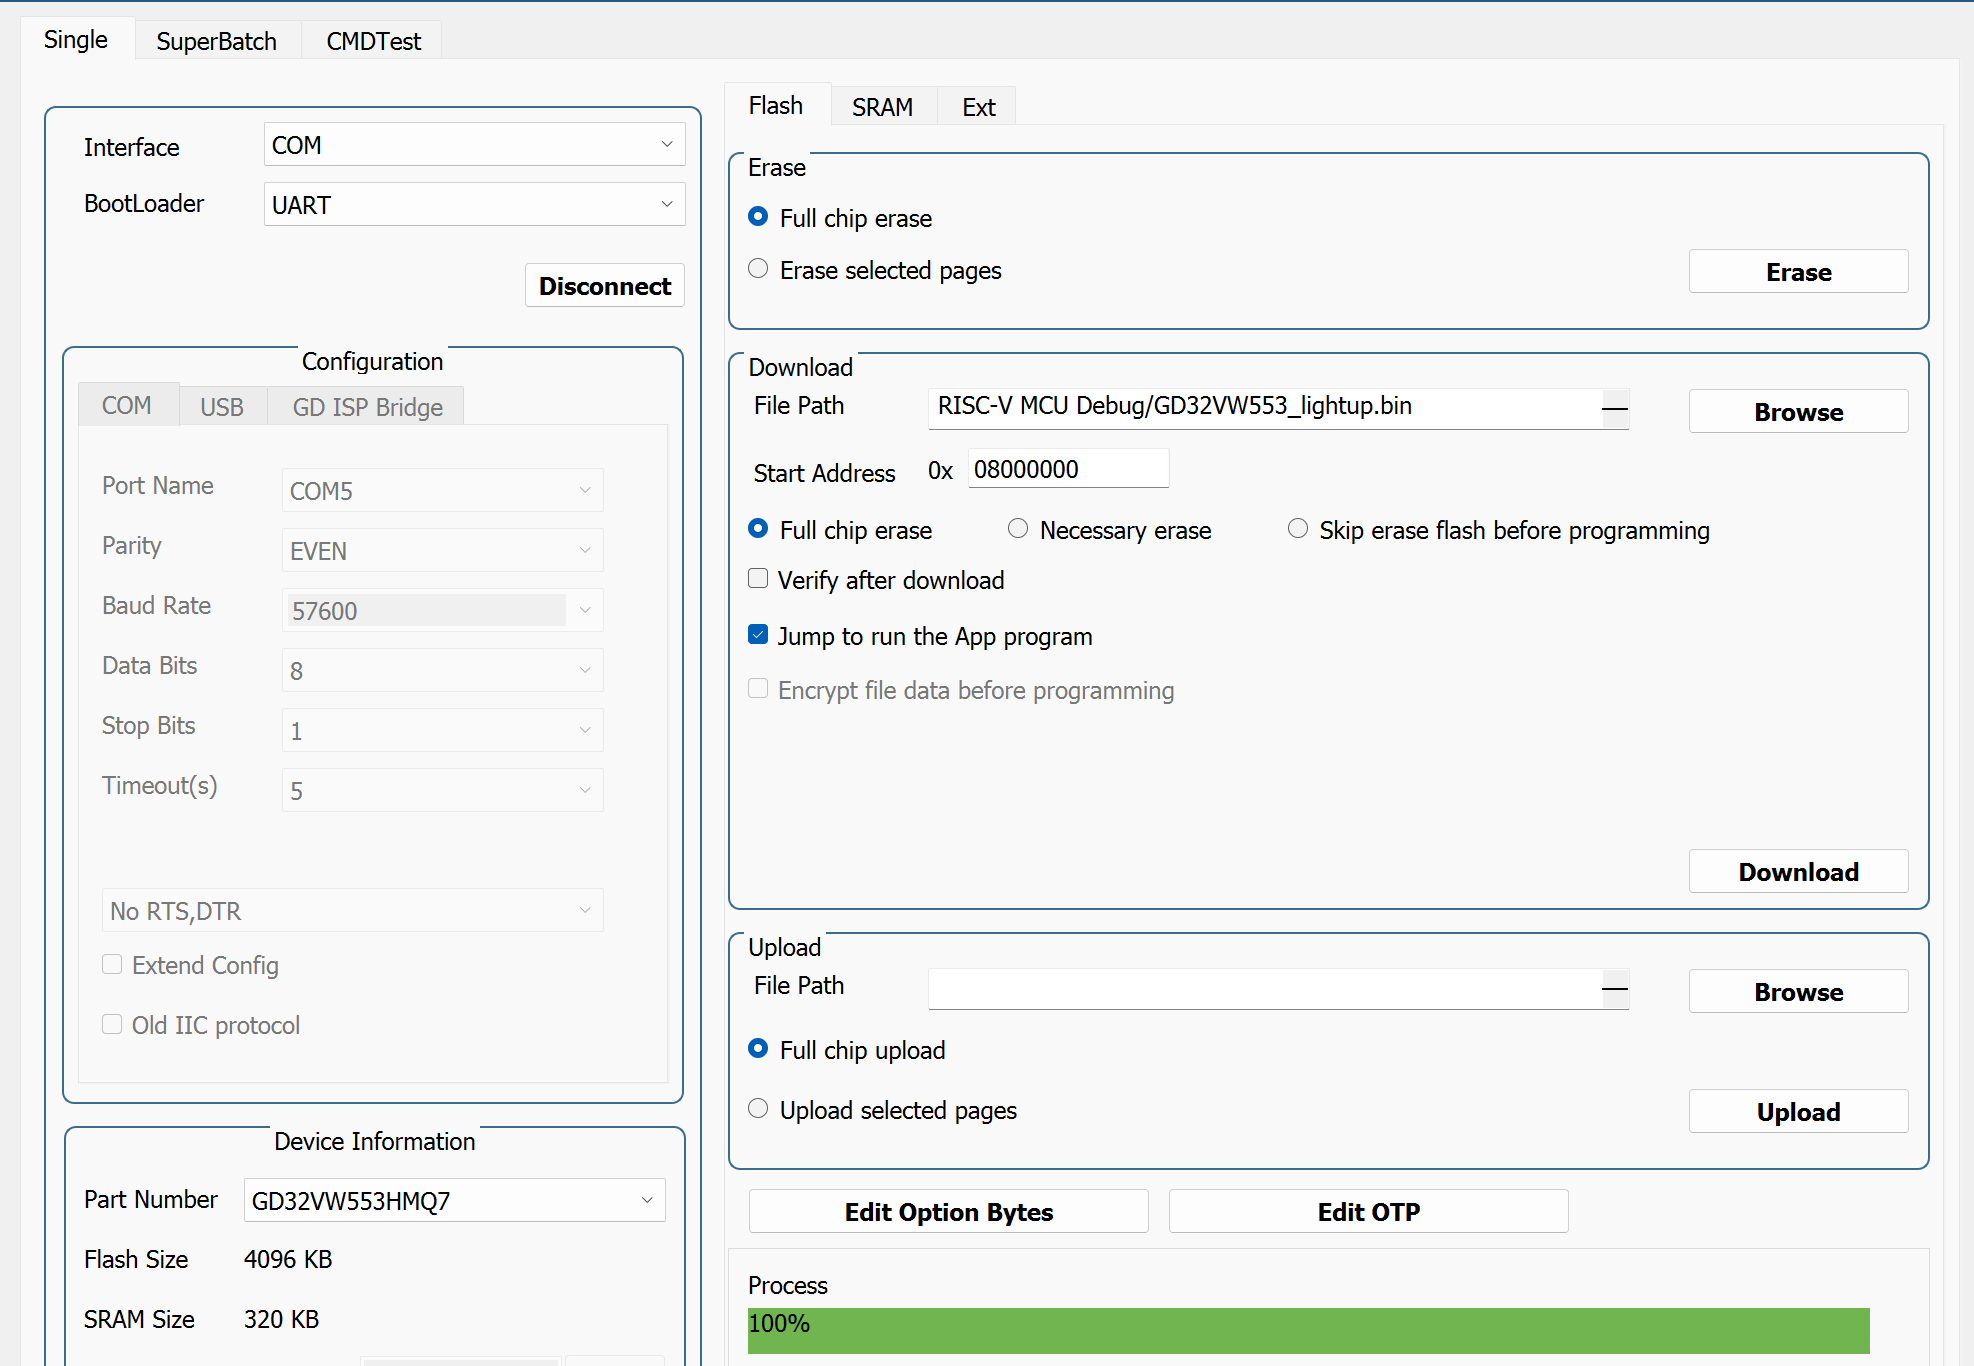Switch to the SuperBatch tab

pos(216,41)
